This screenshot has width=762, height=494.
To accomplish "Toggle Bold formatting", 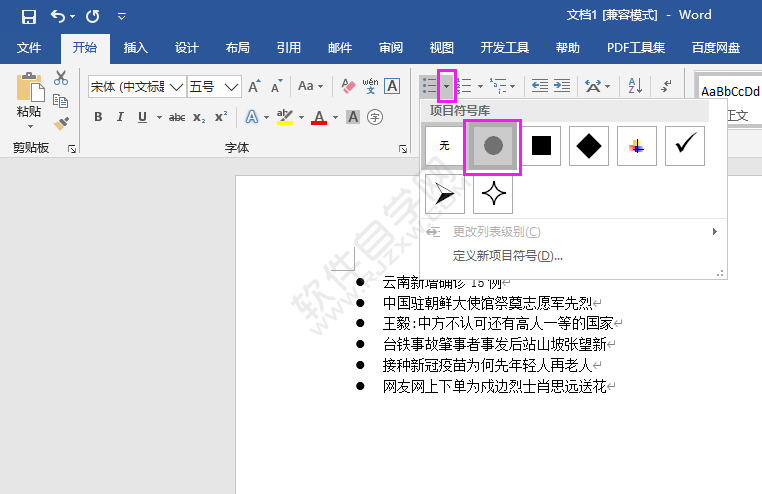I will click(98, 117).
